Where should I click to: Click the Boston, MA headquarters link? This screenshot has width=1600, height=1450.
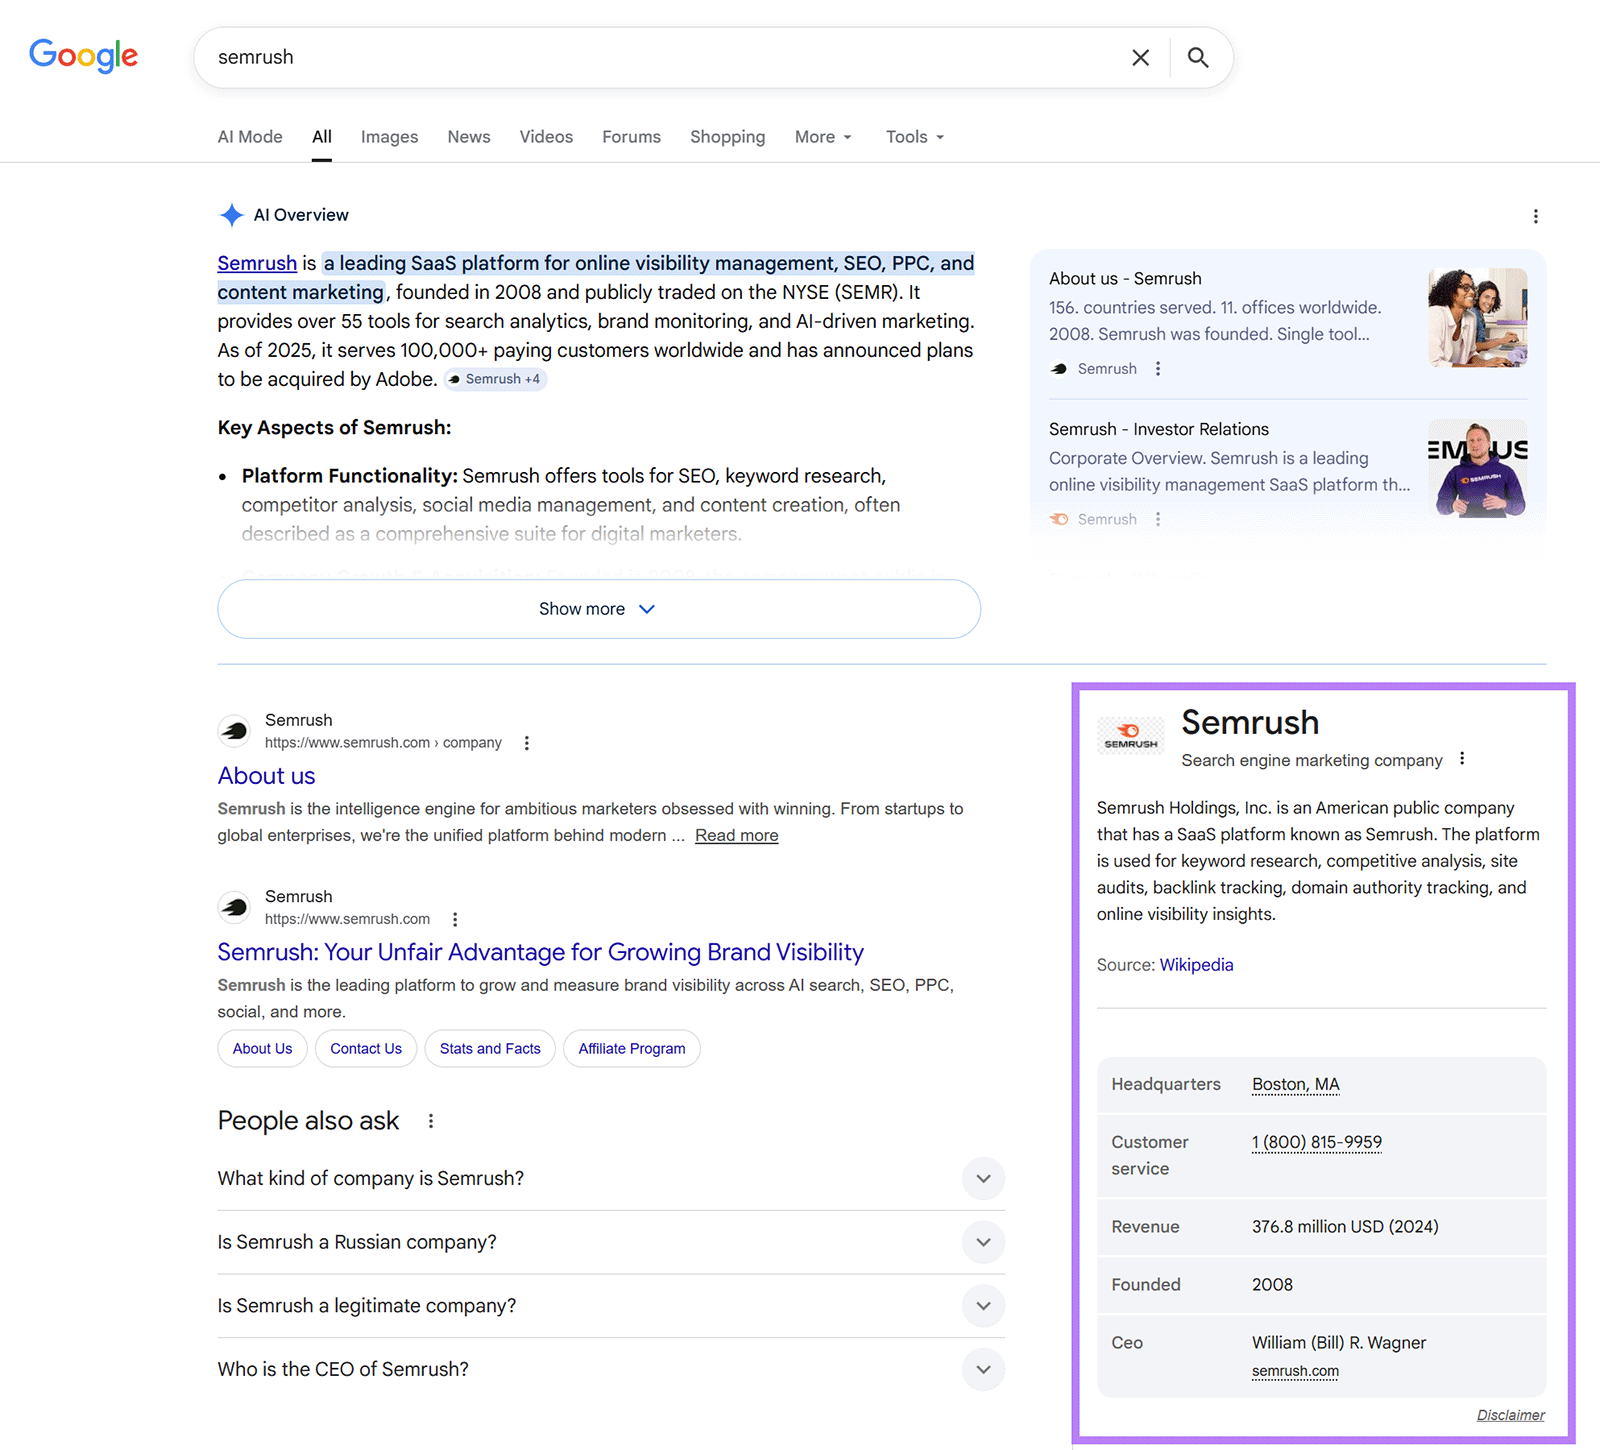point(1295,1084)
